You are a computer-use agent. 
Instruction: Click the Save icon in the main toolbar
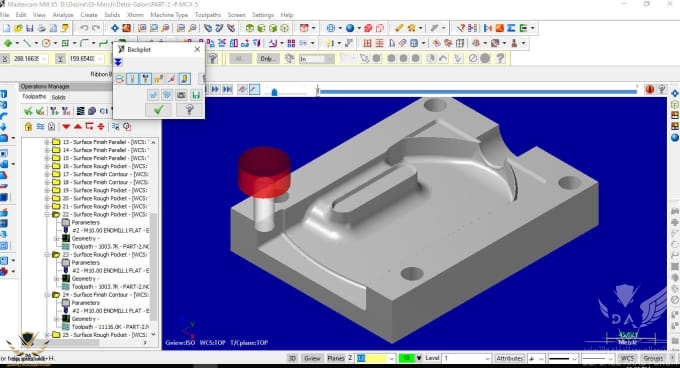pyautogui.click(x=29, y=28)
